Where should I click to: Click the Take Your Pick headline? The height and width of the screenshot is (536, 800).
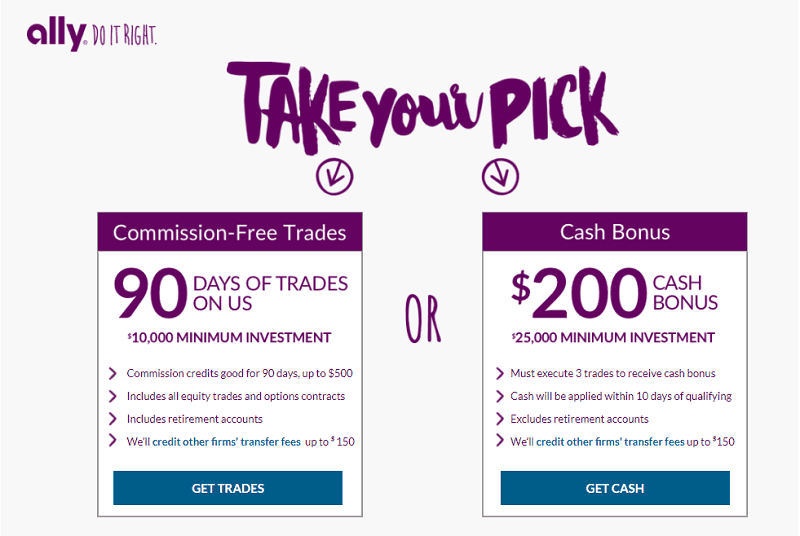tap(422, 107)
